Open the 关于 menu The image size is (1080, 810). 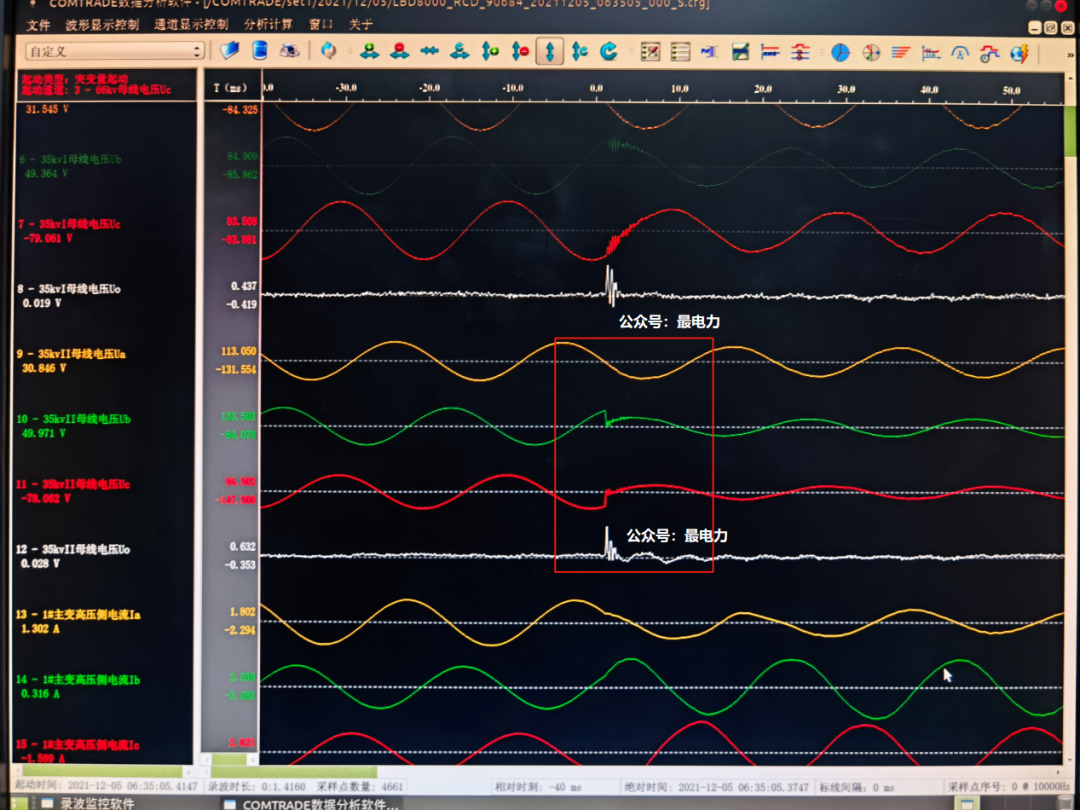tap(360, 24)
